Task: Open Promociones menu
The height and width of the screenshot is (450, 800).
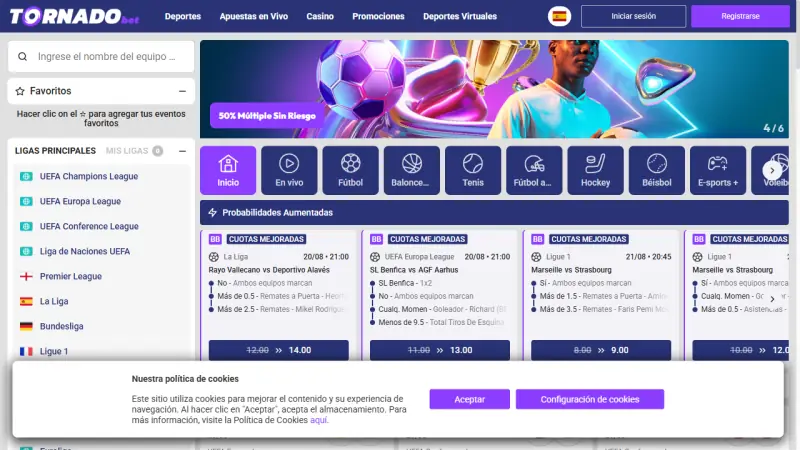Action: tap(378, 16)
